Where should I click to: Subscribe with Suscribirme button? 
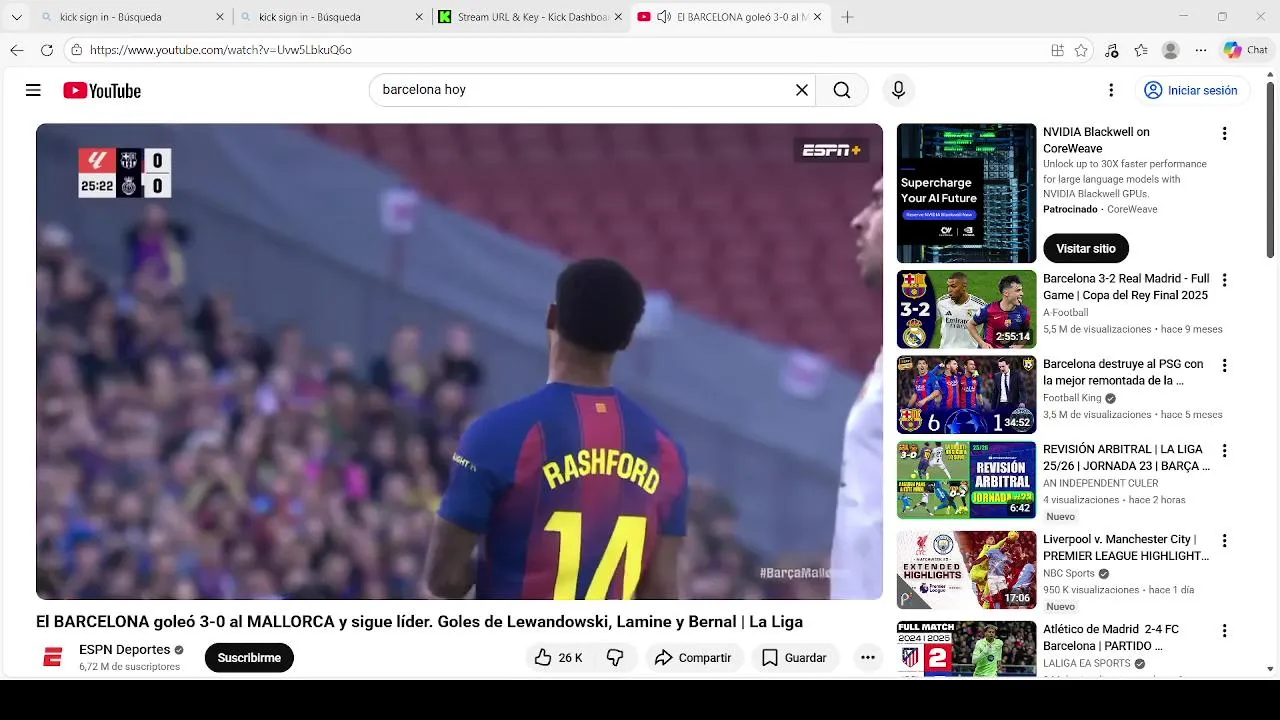coord(249,657)
